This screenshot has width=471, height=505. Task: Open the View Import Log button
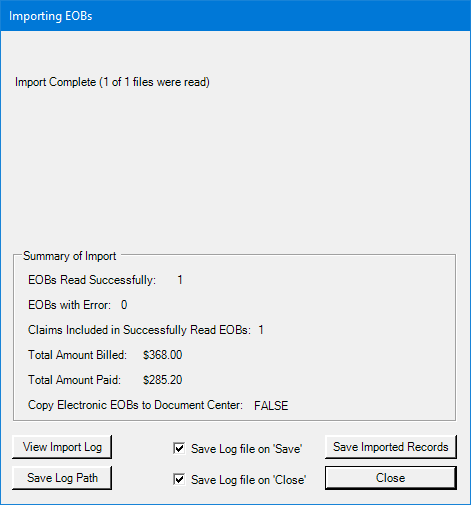pyautogui.click(x=62, y=447)
